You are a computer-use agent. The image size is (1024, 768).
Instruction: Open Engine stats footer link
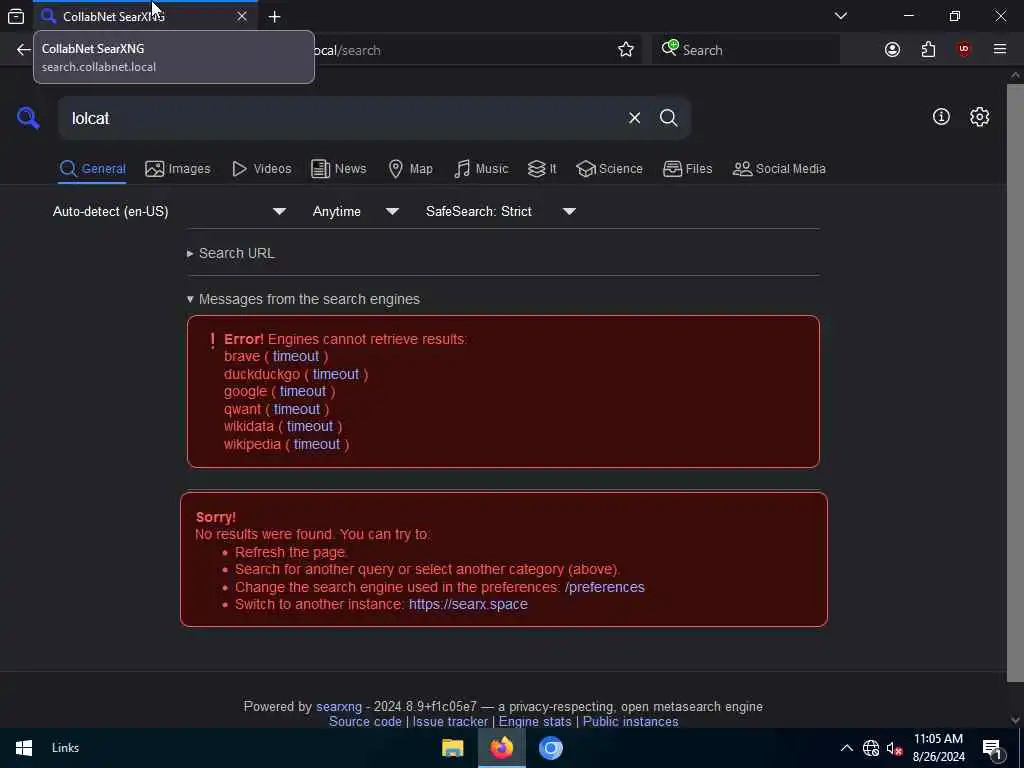click(x=535, y=722)
